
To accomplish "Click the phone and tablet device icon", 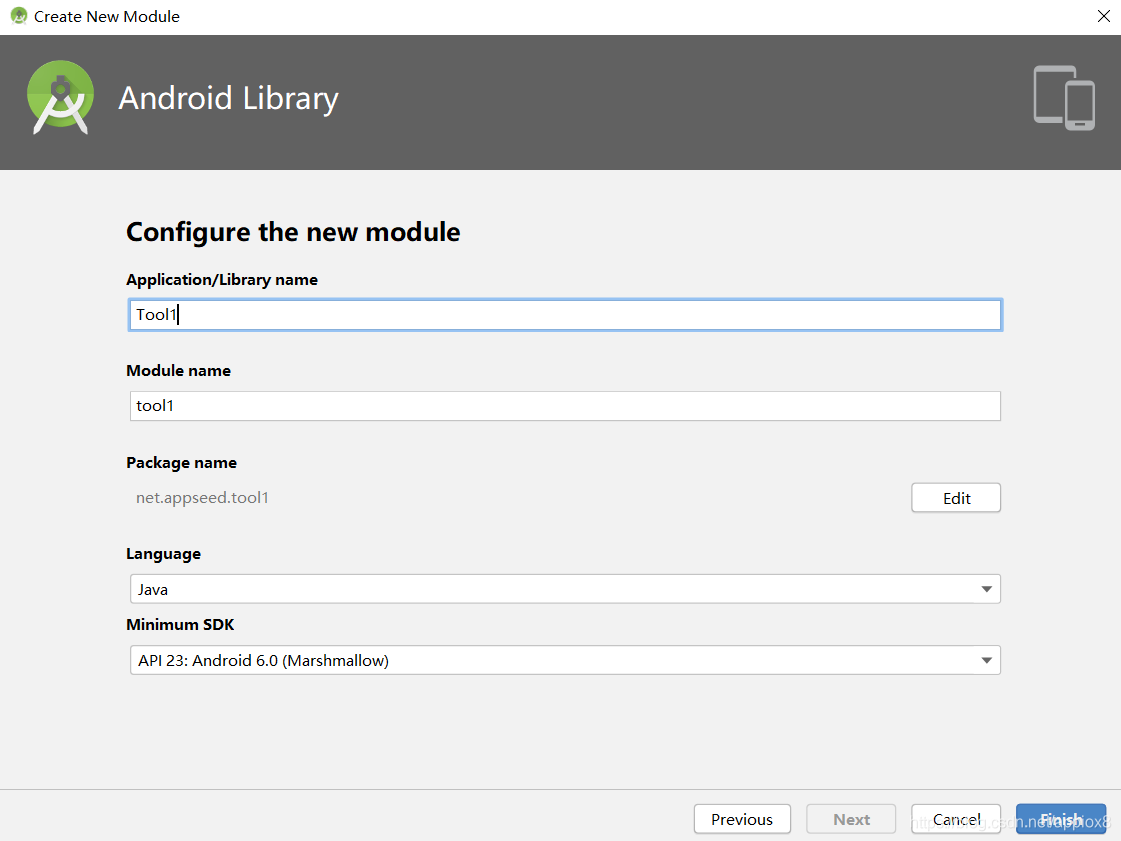I will click(1064, 98).
